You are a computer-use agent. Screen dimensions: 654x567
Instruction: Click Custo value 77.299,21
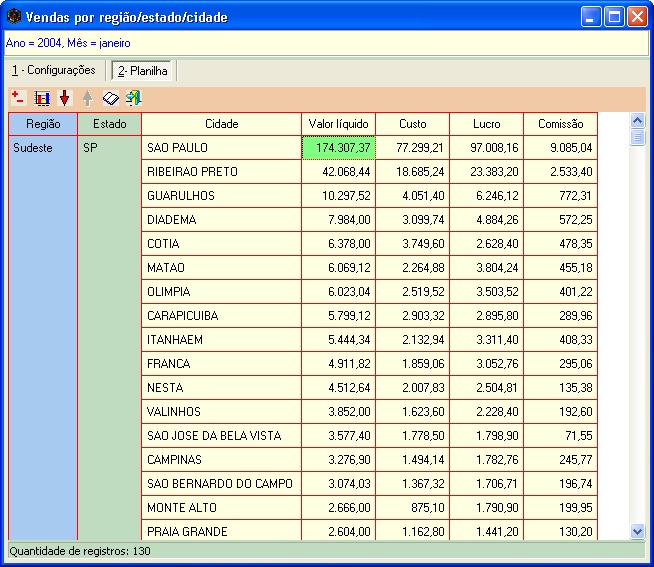[x=413, y=148]
